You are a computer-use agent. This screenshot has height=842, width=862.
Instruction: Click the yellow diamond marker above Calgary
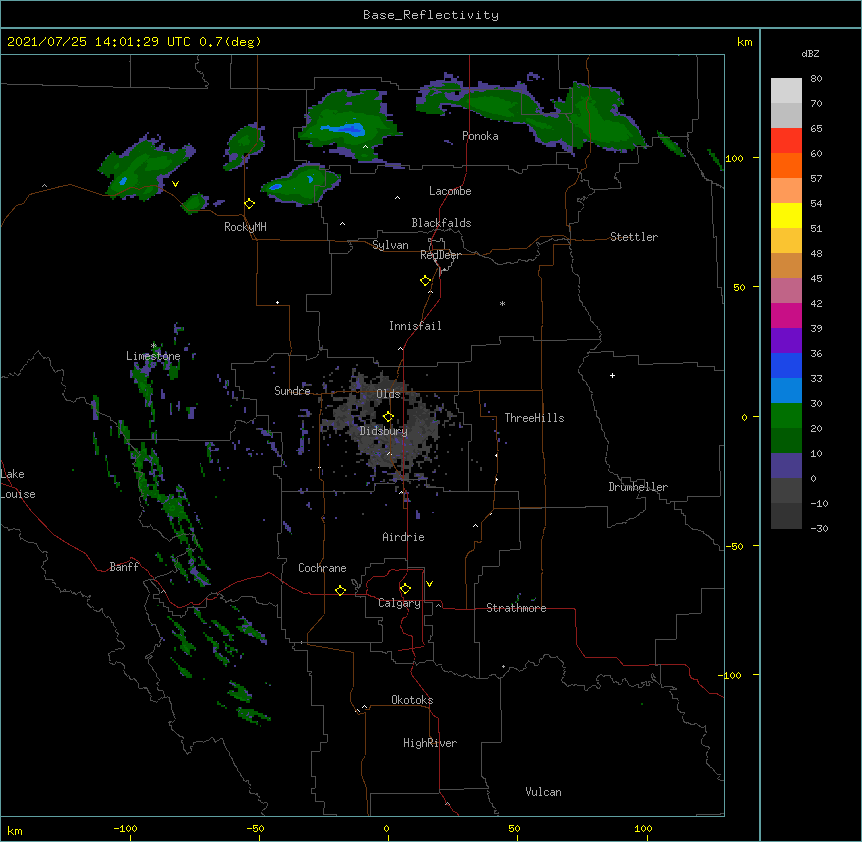405,589
